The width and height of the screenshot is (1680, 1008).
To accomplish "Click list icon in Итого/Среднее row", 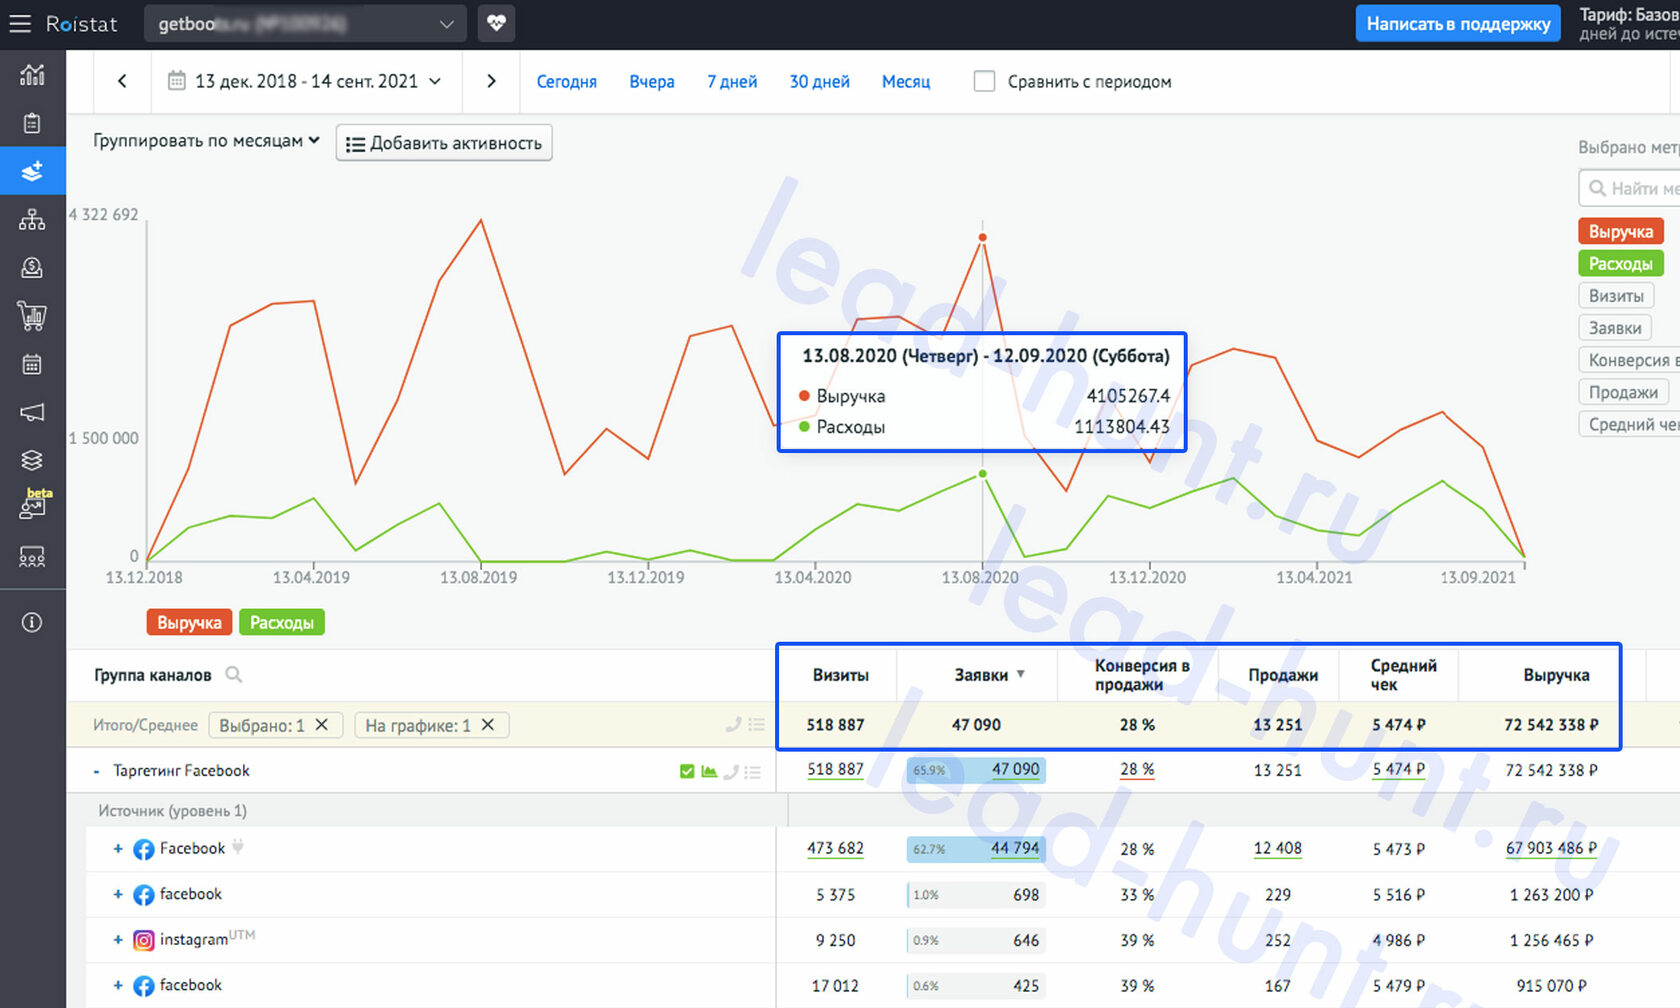I will pos(756,724).
